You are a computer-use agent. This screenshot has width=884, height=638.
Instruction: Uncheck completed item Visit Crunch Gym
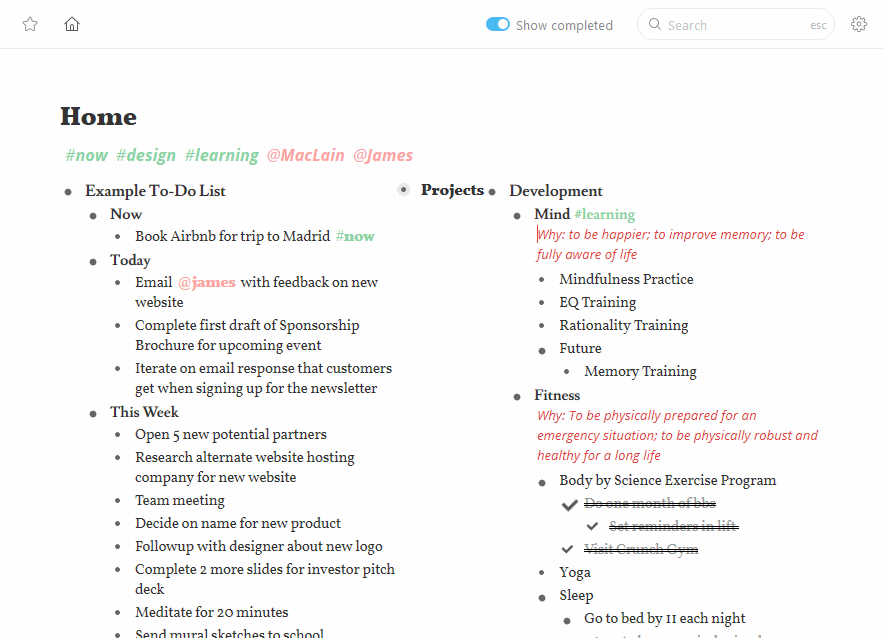(568, 549)
